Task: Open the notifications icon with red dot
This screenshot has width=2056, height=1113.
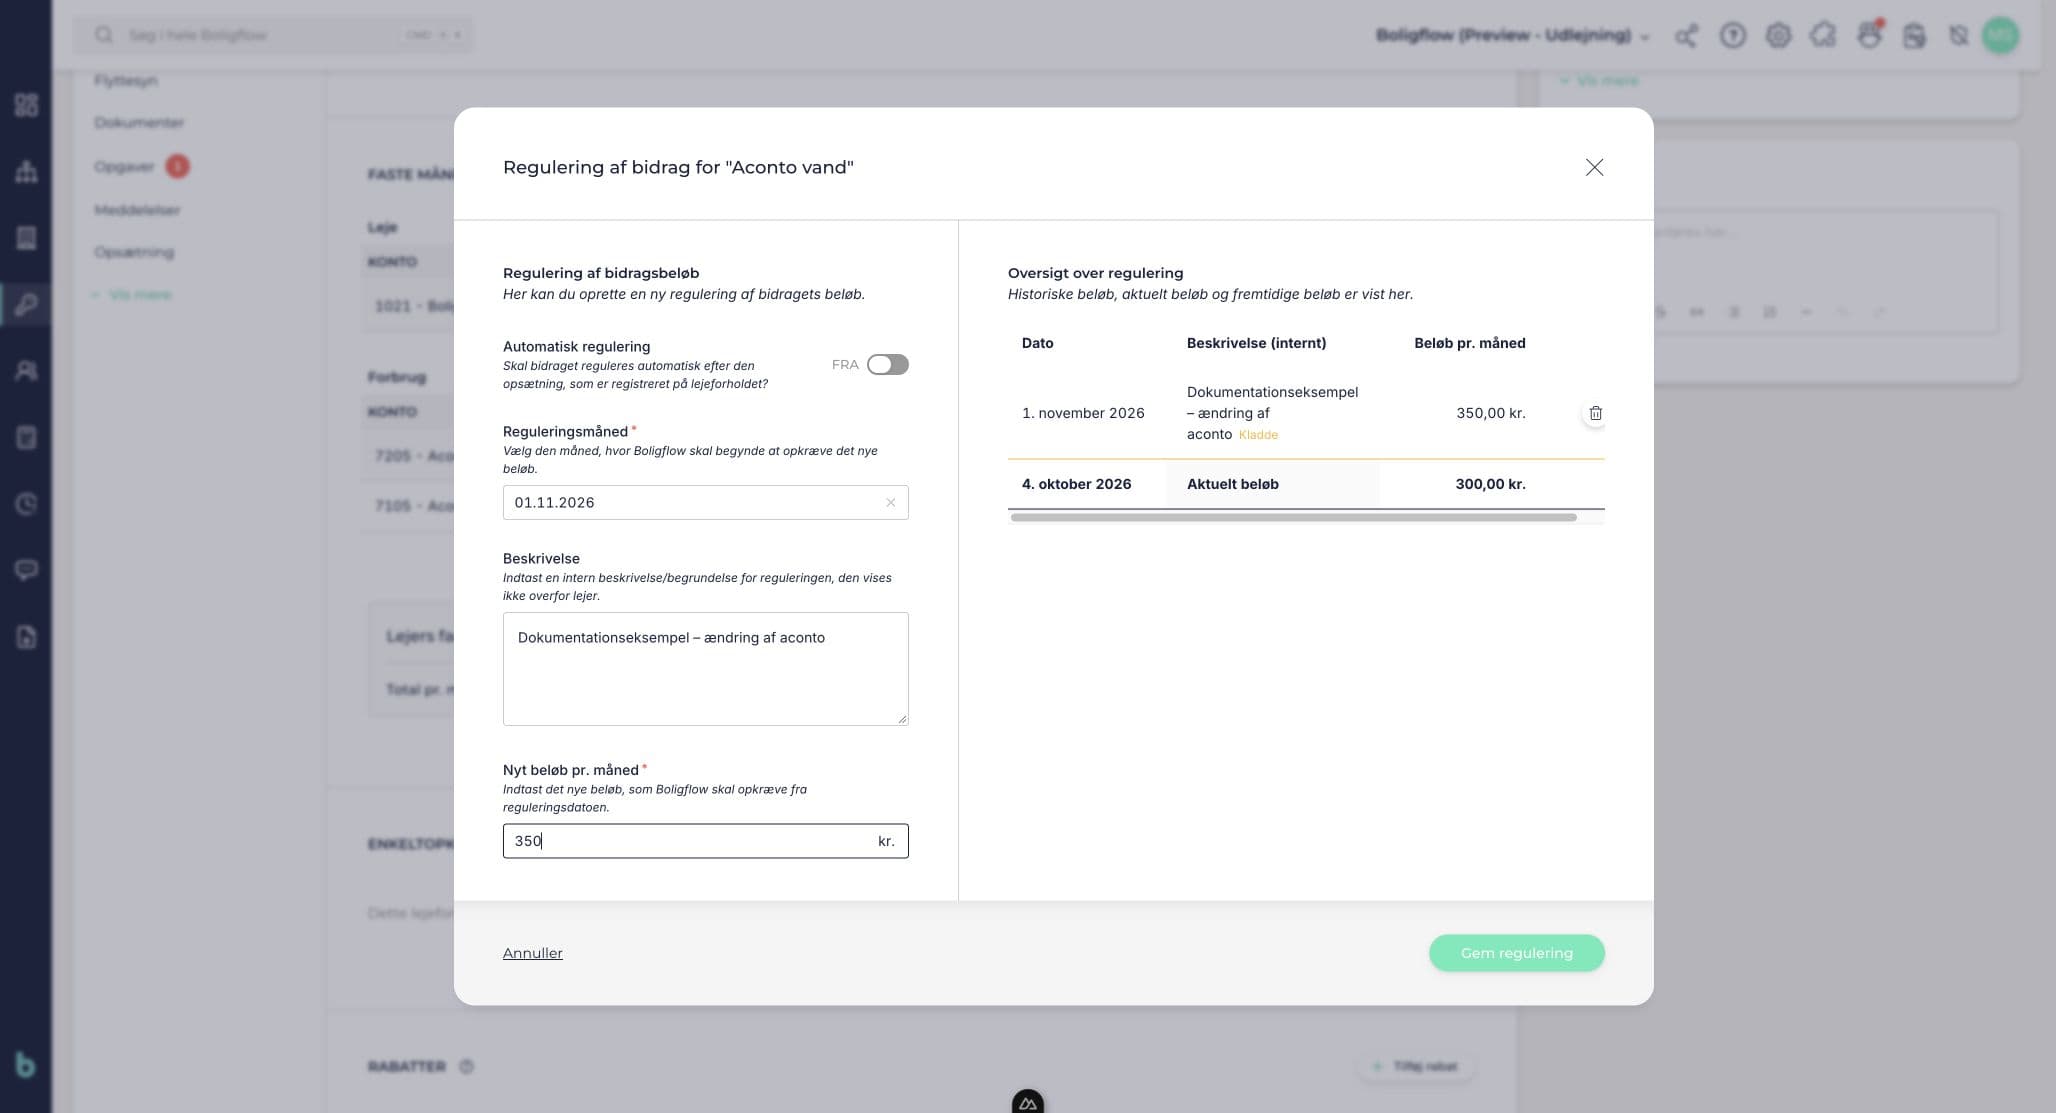Action: pyautogui.click(x=1869, y=36)
